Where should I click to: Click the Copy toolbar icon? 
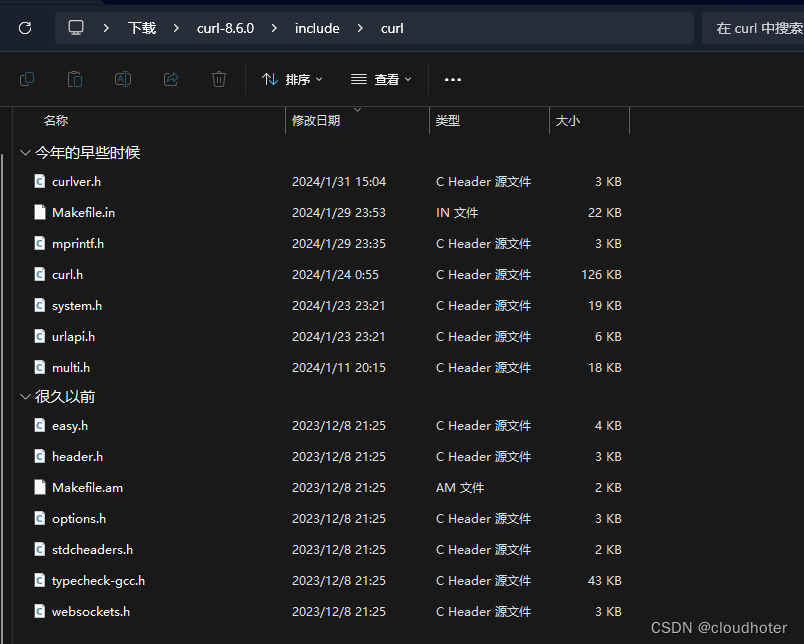(x=27, y=79)
